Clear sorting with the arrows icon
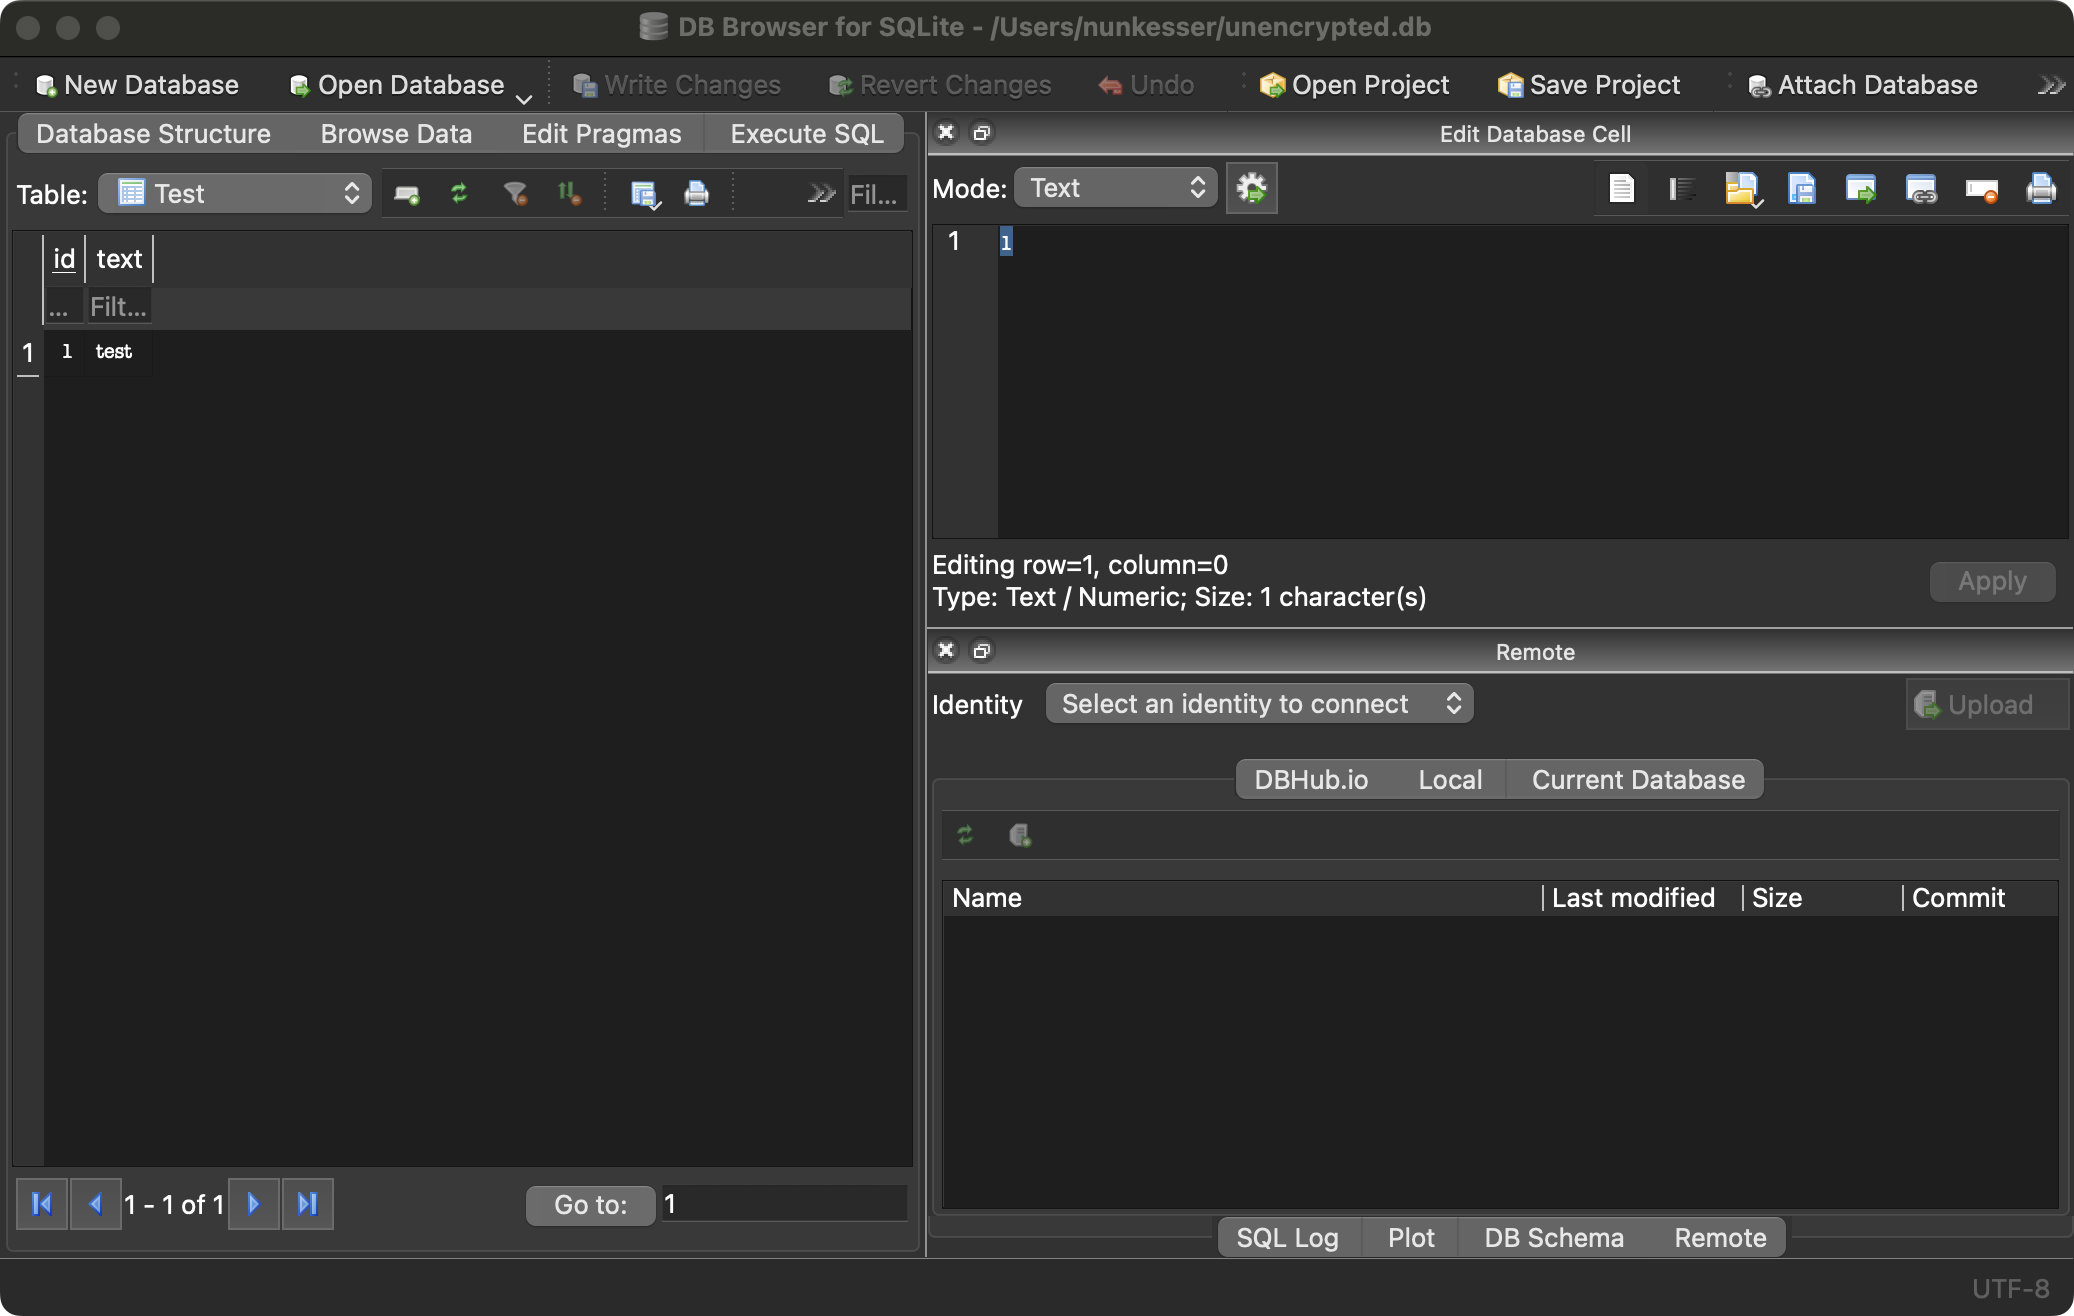Image resolution: width=2074 pixels, height=1316 pixels. click(569, 193)
